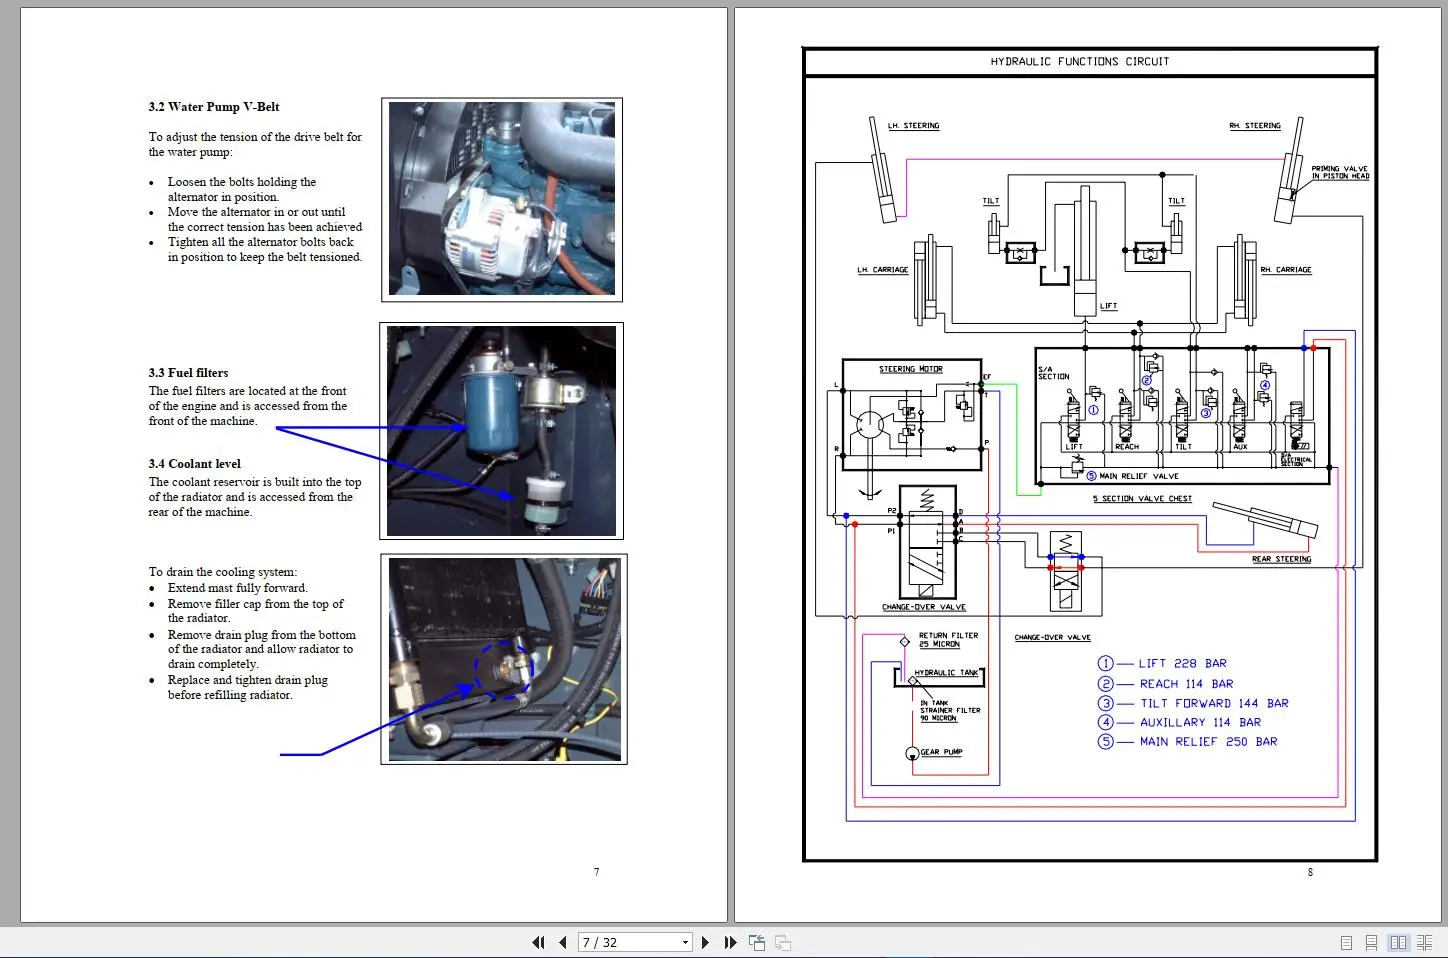
Task: Click the greyed-out next view icon
Action: (783, 942)
